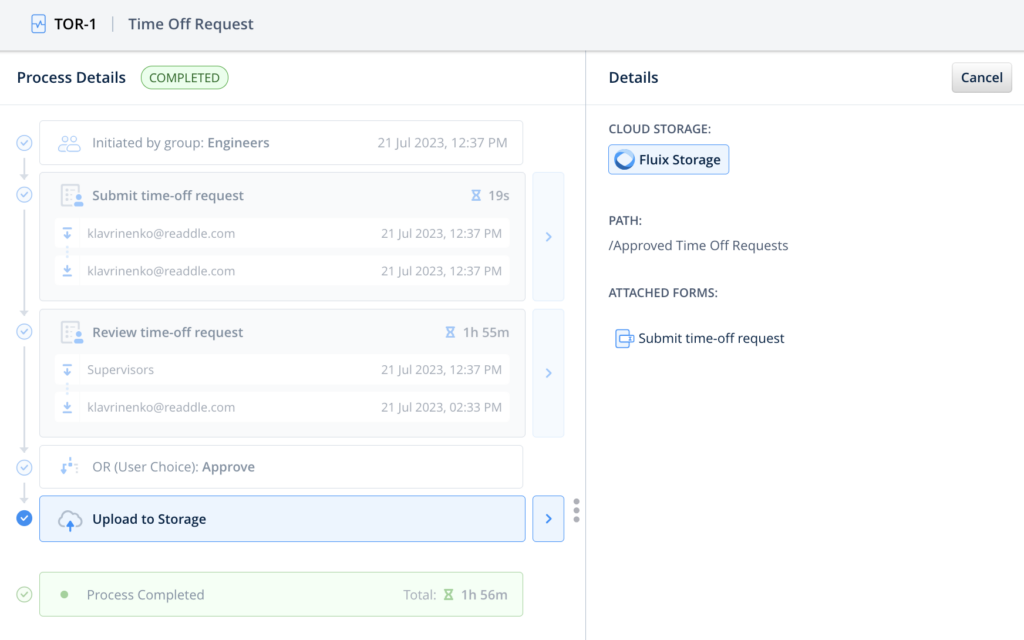Open the attached Submit time-off request form
The width and height of the screenshot is (1024, 640).
point(710,338)
